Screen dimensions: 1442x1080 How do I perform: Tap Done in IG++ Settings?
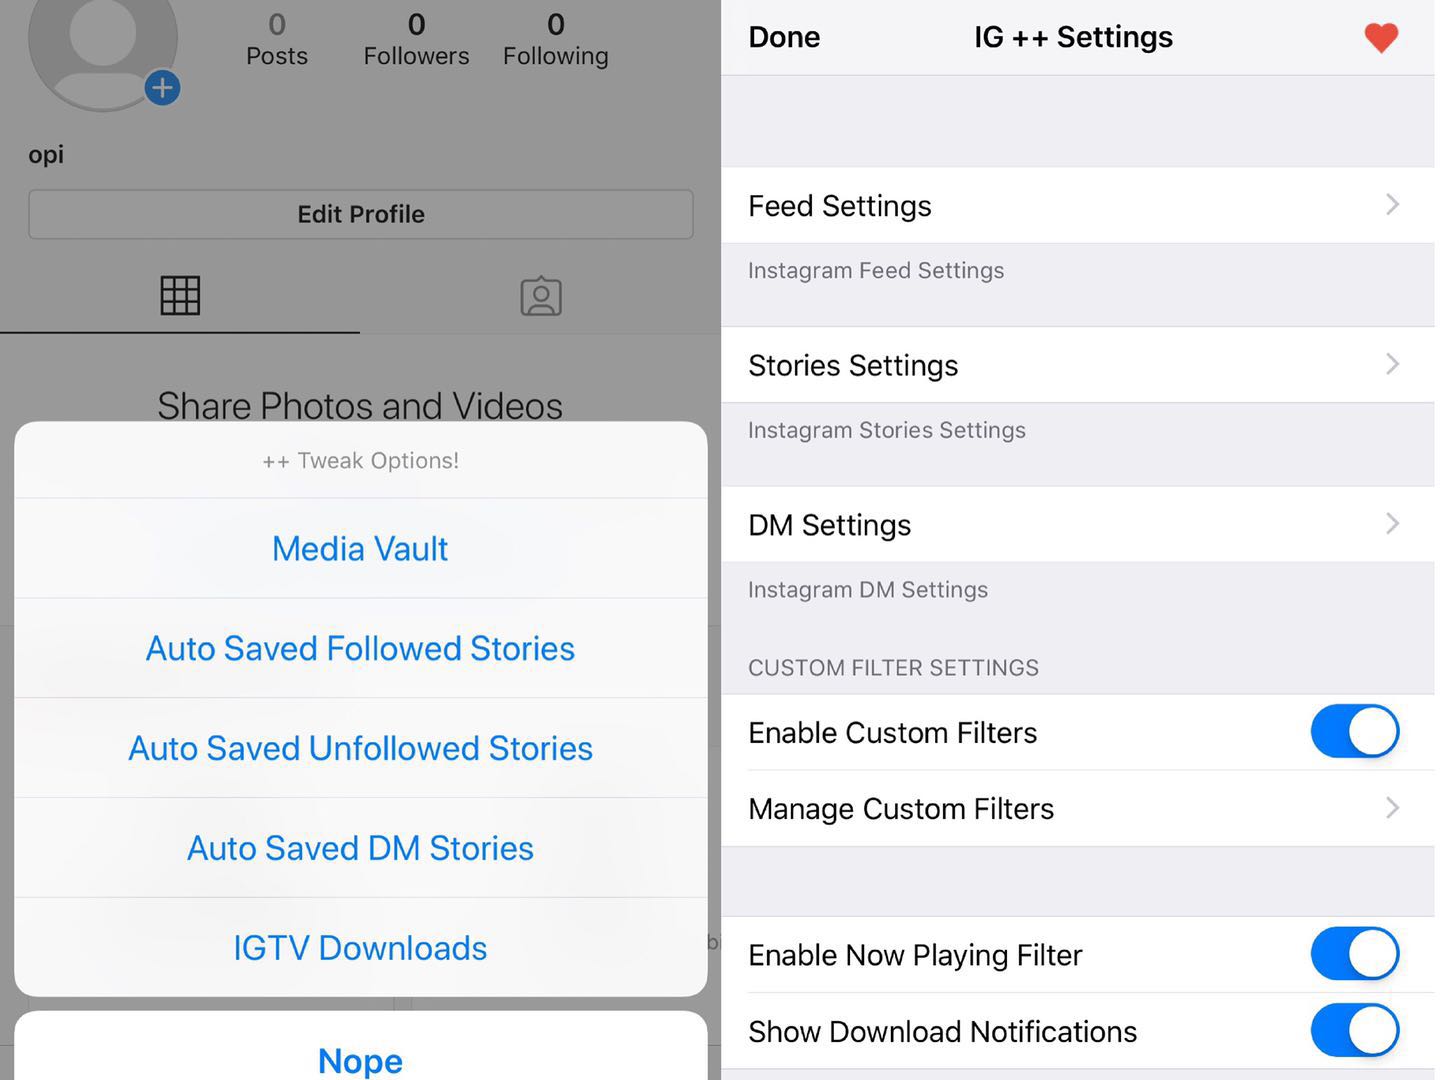click(x=784, y=37)
